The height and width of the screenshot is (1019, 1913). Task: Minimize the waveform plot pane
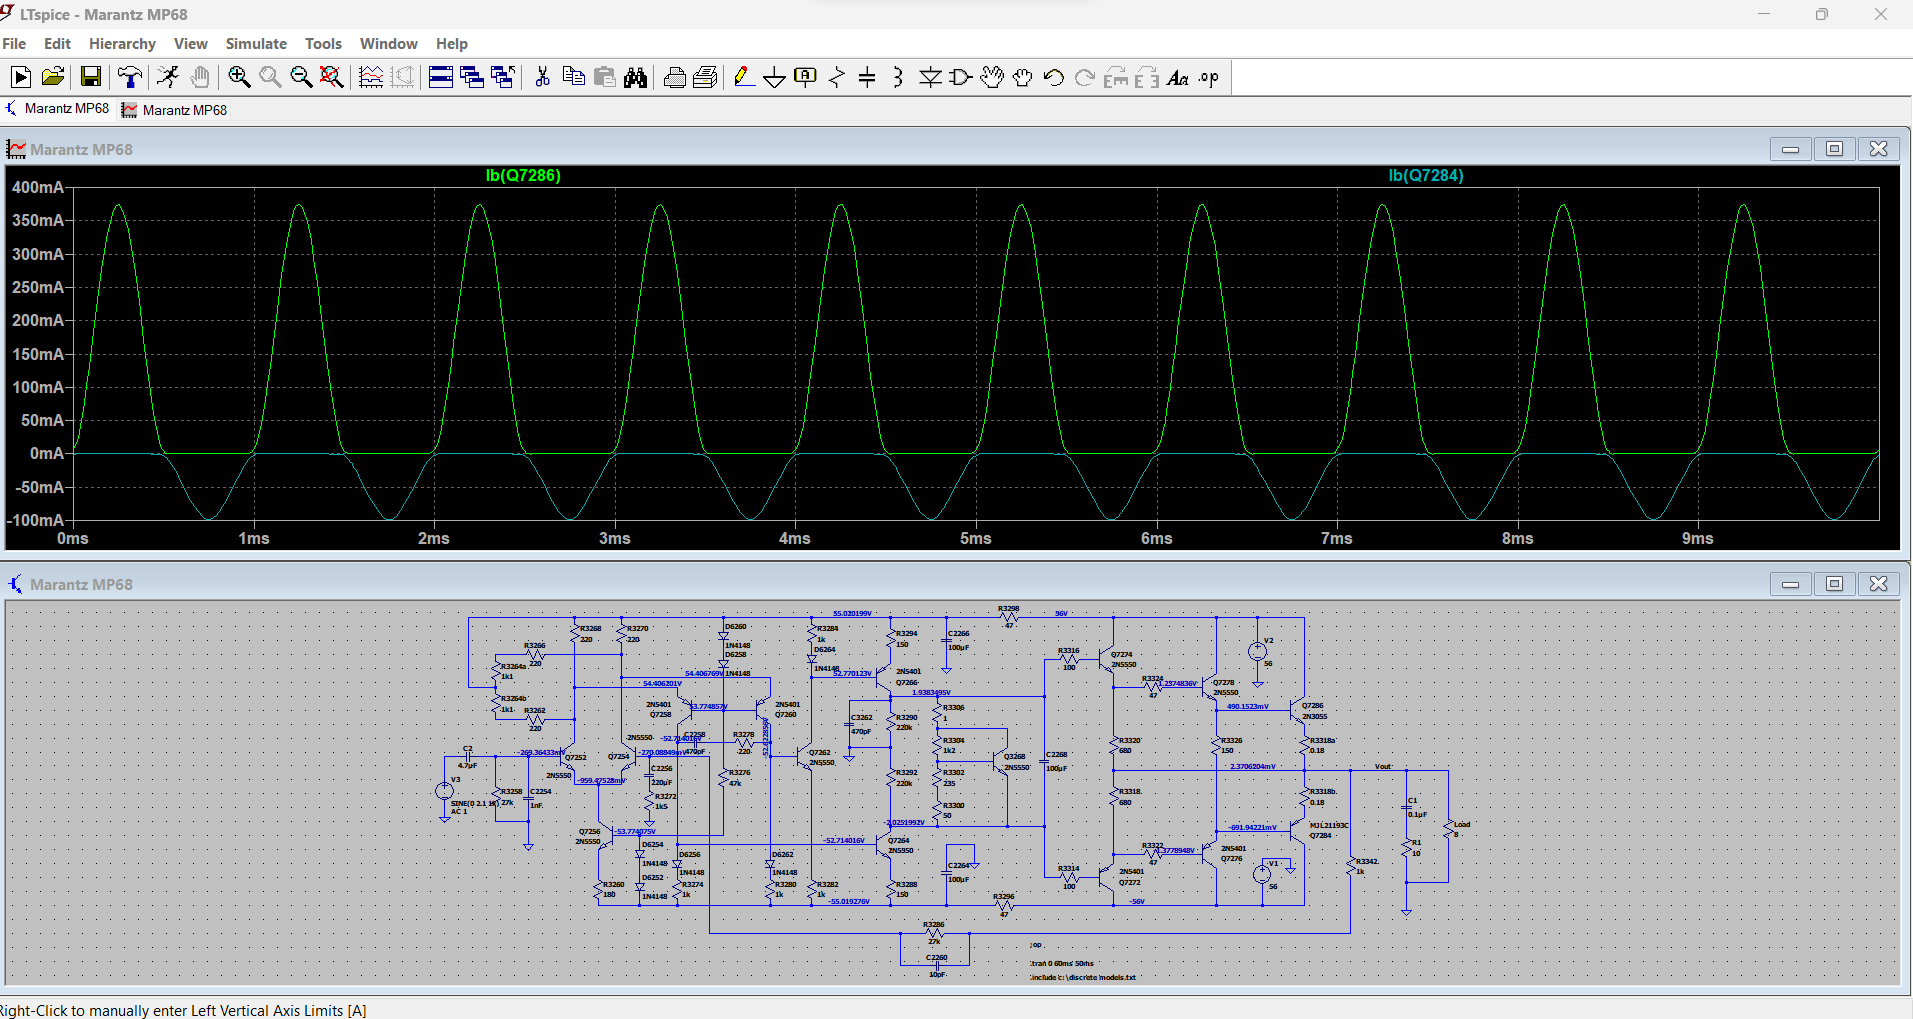[x=1790, y=149]
